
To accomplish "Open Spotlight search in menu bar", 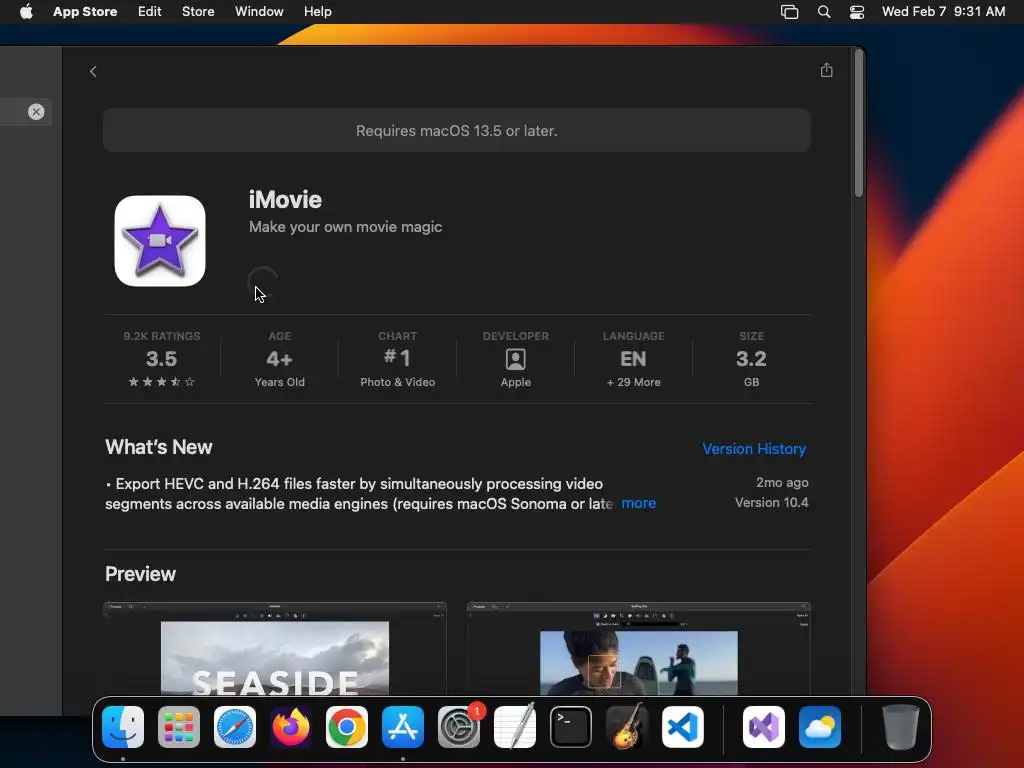I will click(824, 12).
